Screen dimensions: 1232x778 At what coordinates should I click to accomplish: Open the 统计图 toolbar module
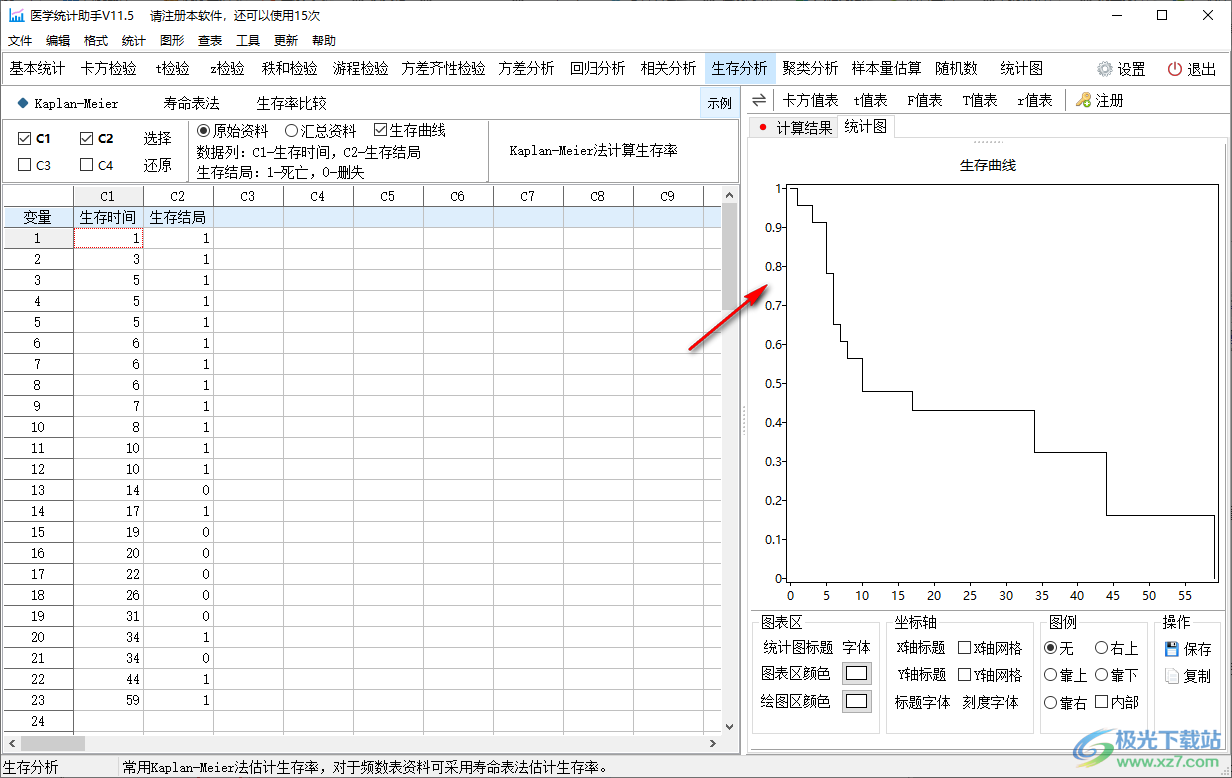(1022, 68)
